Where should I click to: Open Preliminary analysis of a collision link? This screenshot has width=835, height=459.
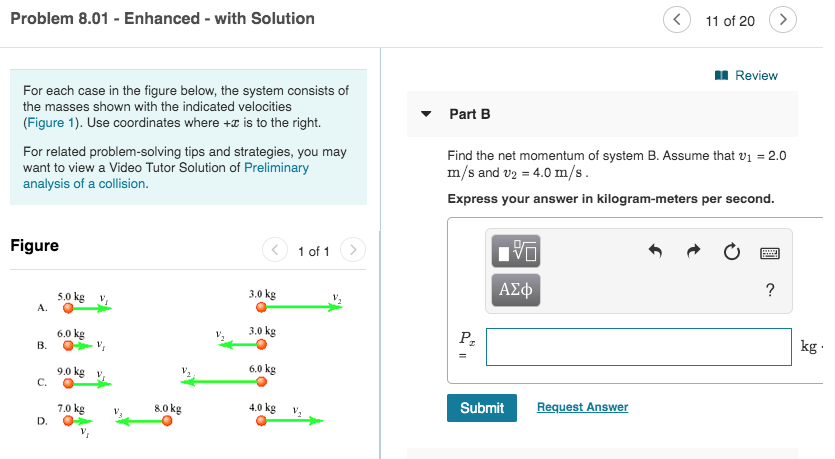point(166,176)
